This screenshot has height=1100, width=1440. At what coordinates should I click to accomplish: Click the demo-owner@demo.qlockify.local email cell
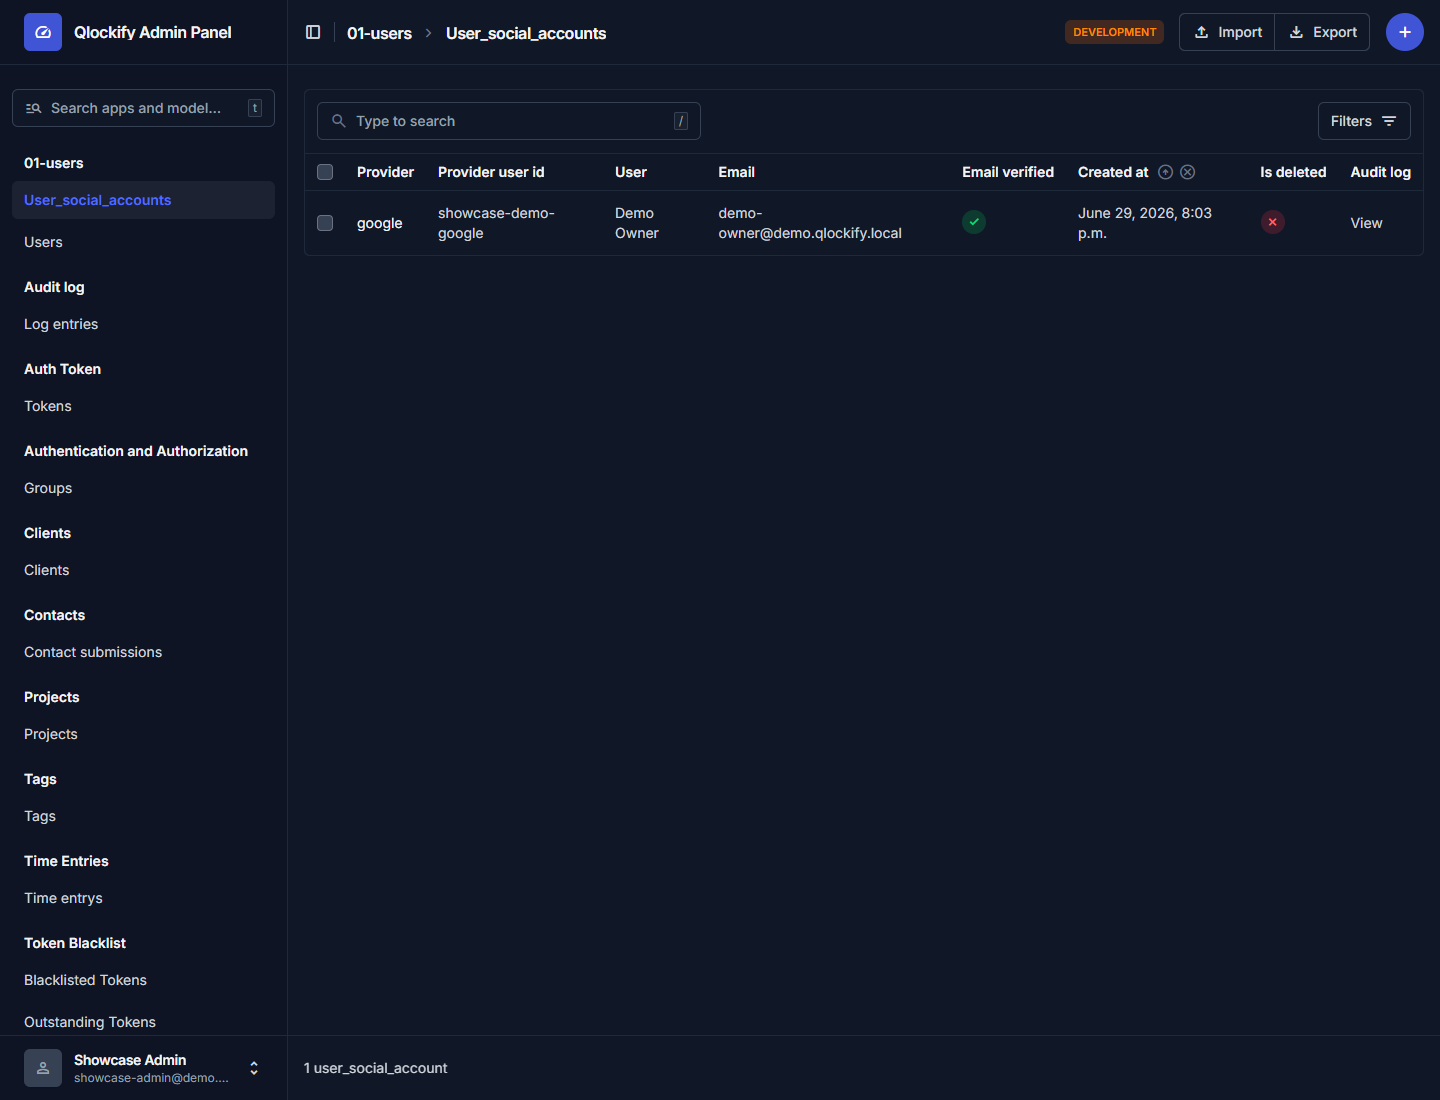(x=810, y=223)
